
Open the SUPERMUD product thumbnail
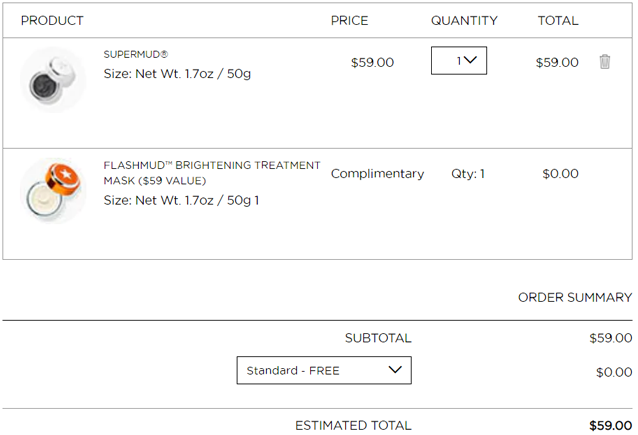[53, 80]
